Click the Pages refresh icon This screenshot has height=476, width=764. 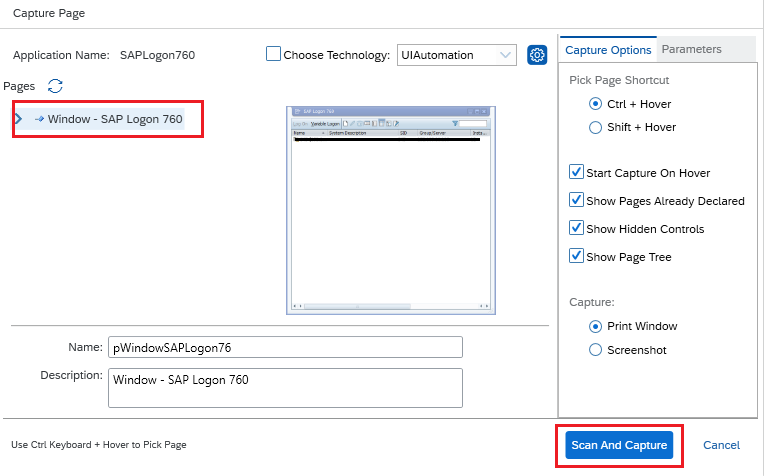56,87
